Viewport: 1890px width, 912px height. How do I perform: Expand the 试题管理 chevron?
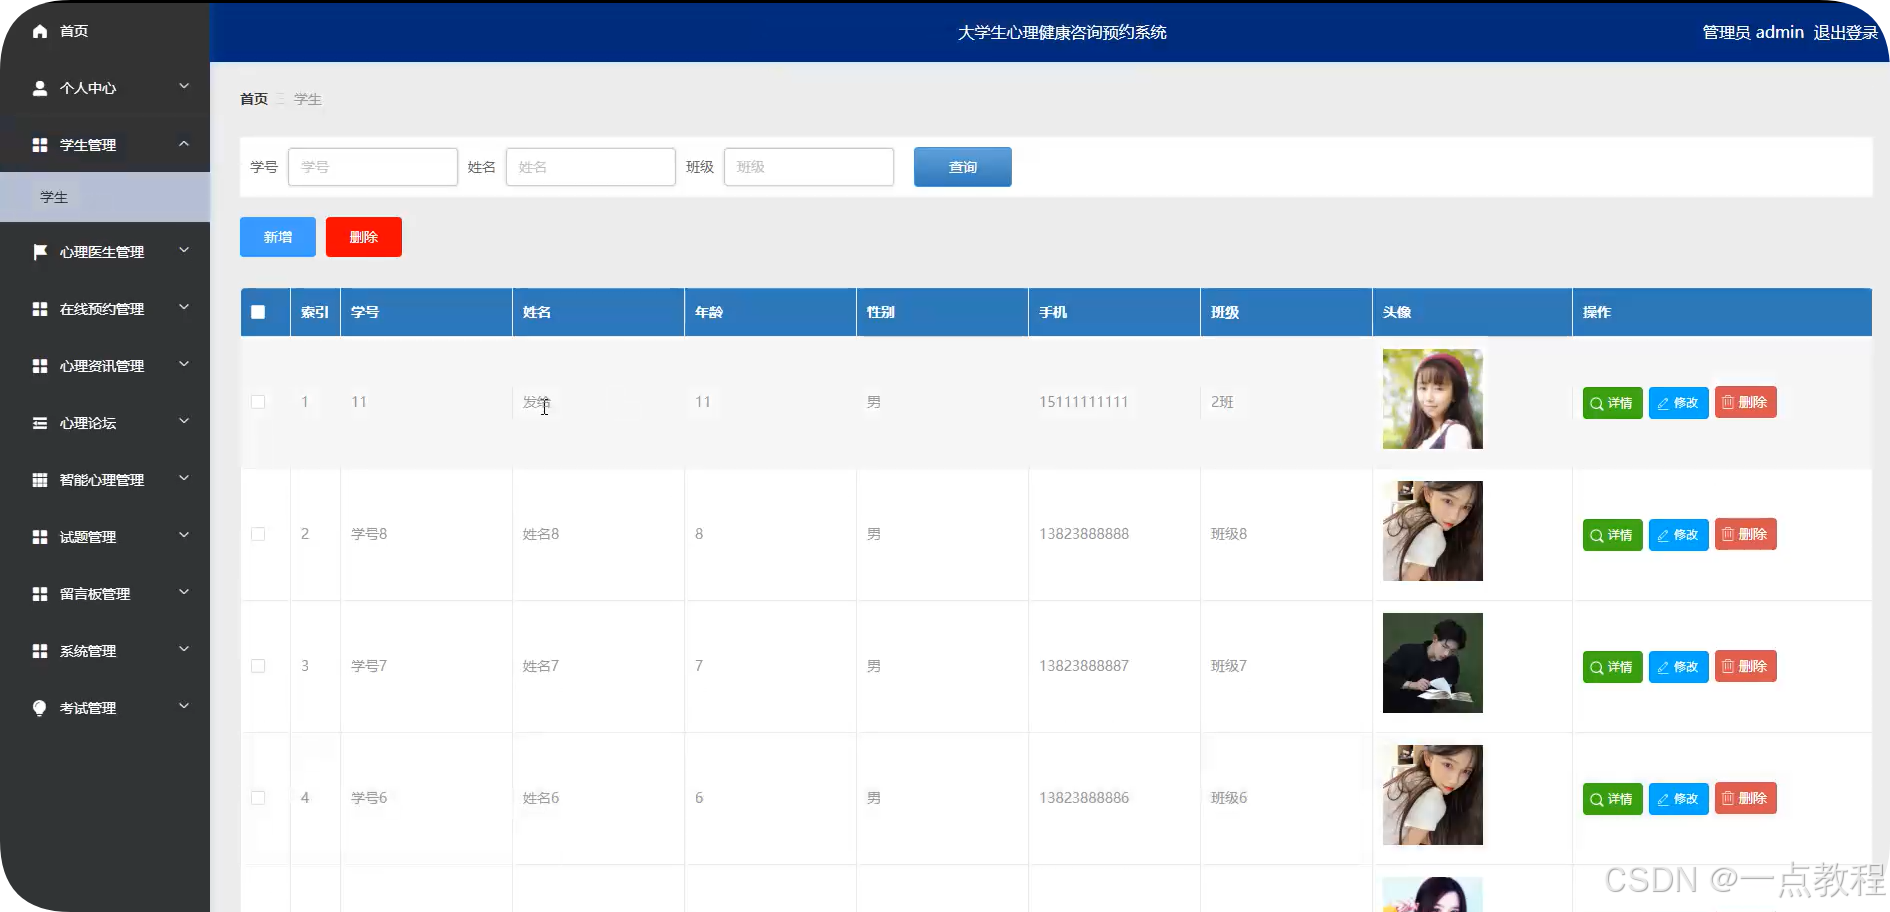(184, 536)
